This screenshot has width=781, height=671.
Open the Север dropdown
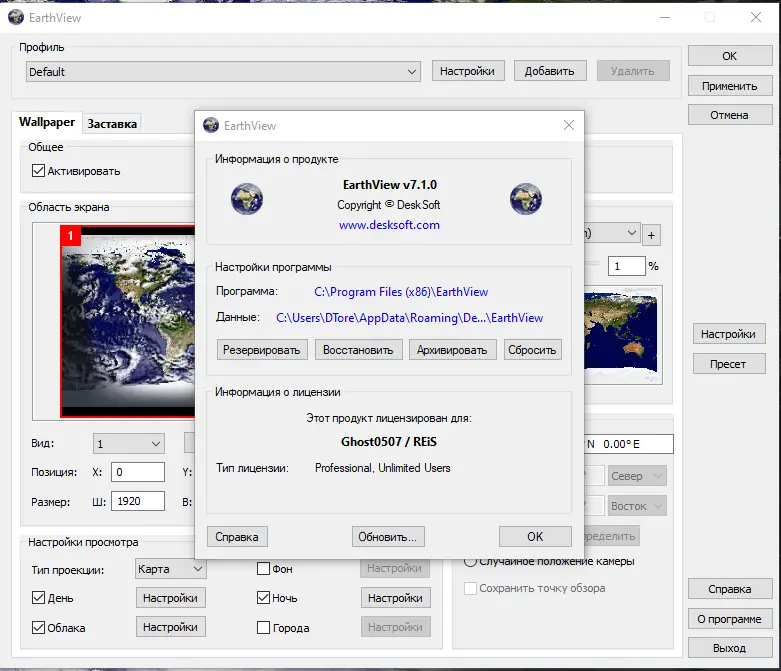coord(637,476)
